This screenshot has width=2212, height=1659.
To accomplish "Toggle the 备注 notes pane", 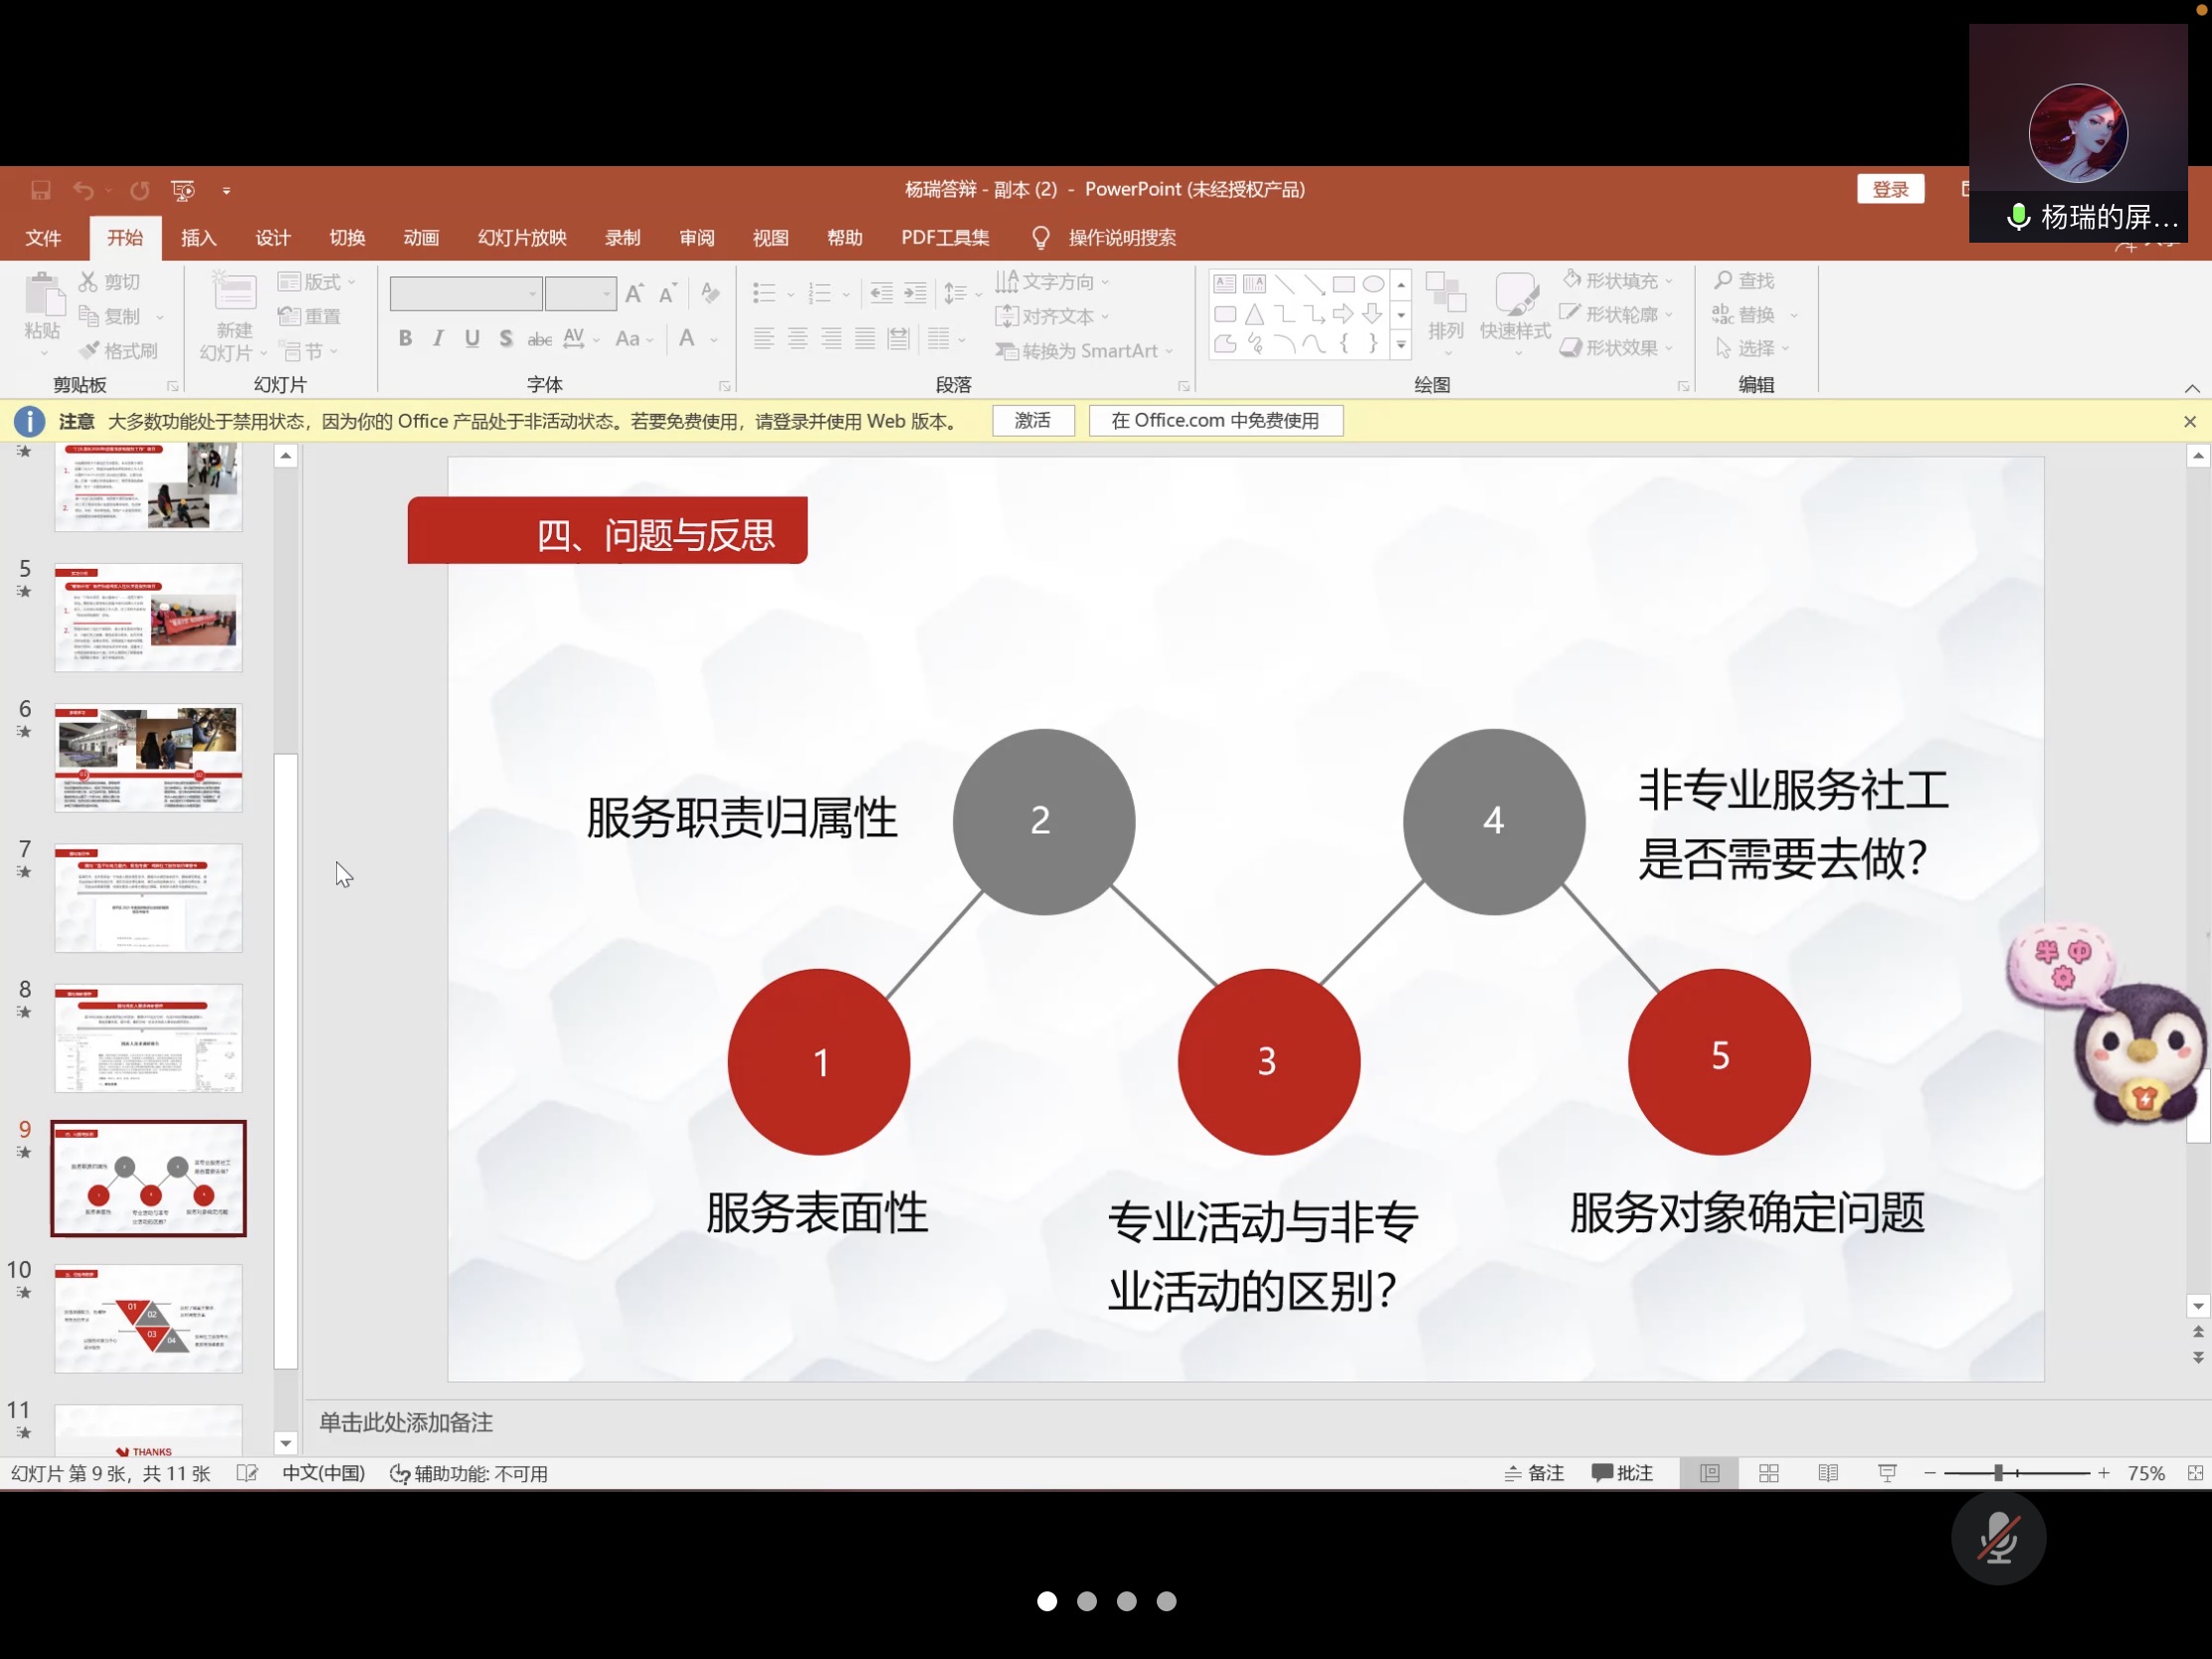I will (1534, 1473).
